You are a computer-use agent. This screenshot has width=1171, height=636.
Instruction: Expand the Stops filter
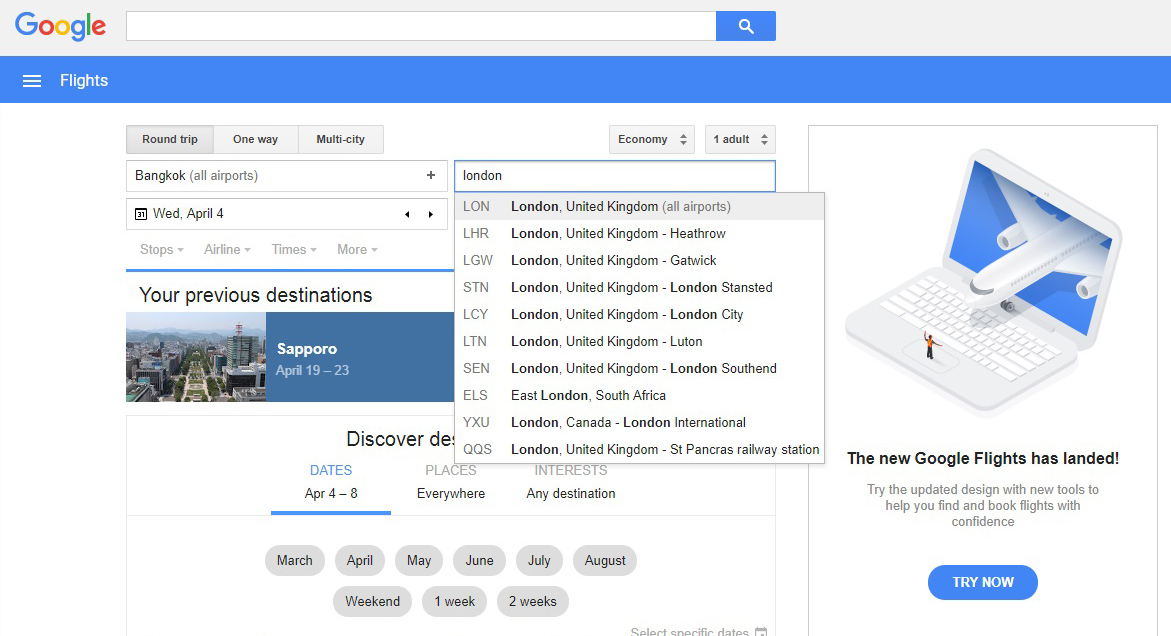click(x=161, y=249)
